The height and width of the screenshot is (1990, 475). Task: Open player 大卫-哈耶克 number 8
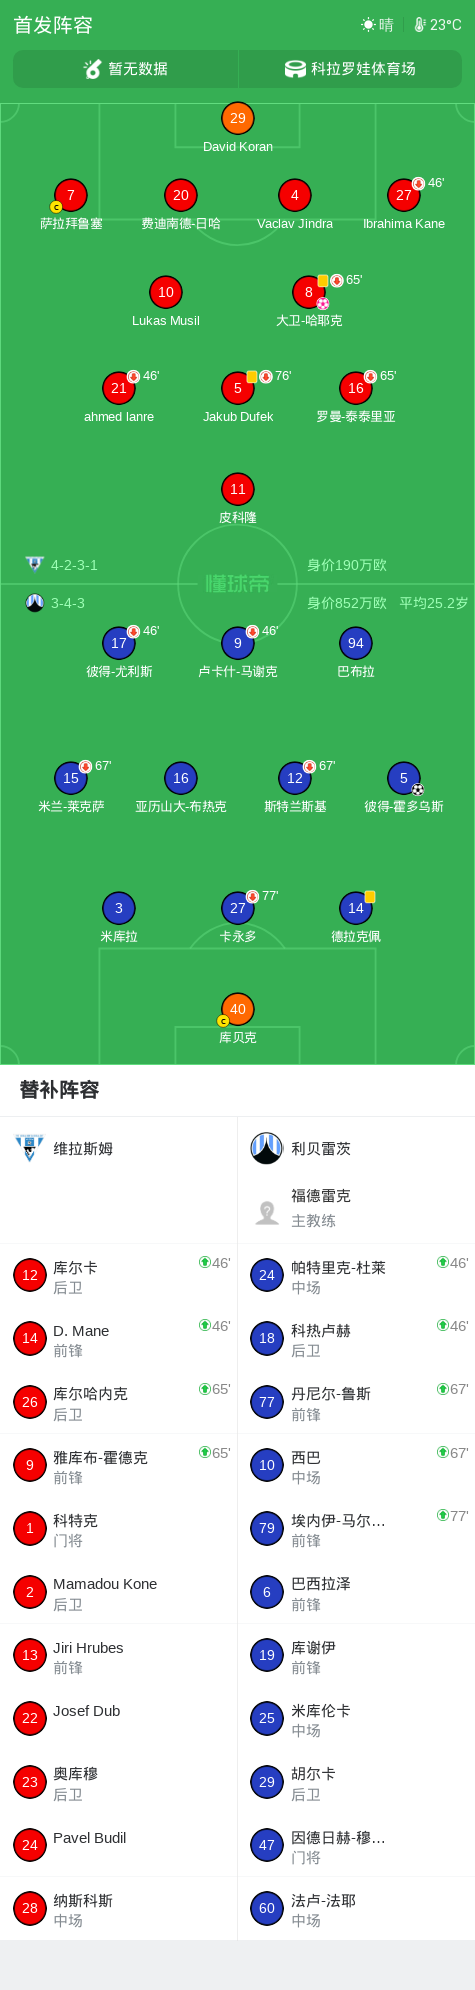309,292
